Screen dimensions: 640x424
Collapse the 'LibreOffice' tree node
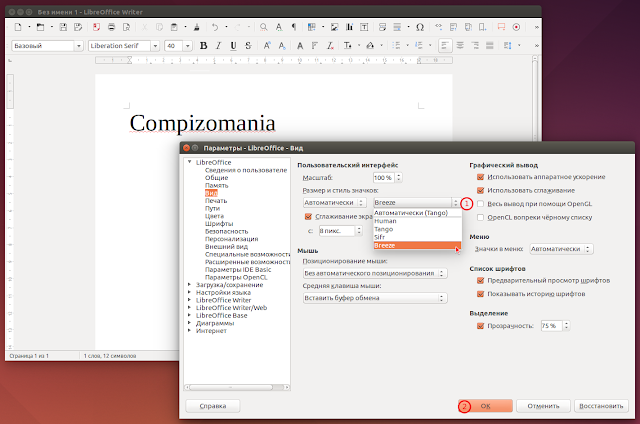pyautogui.click(x=189, y=162)
